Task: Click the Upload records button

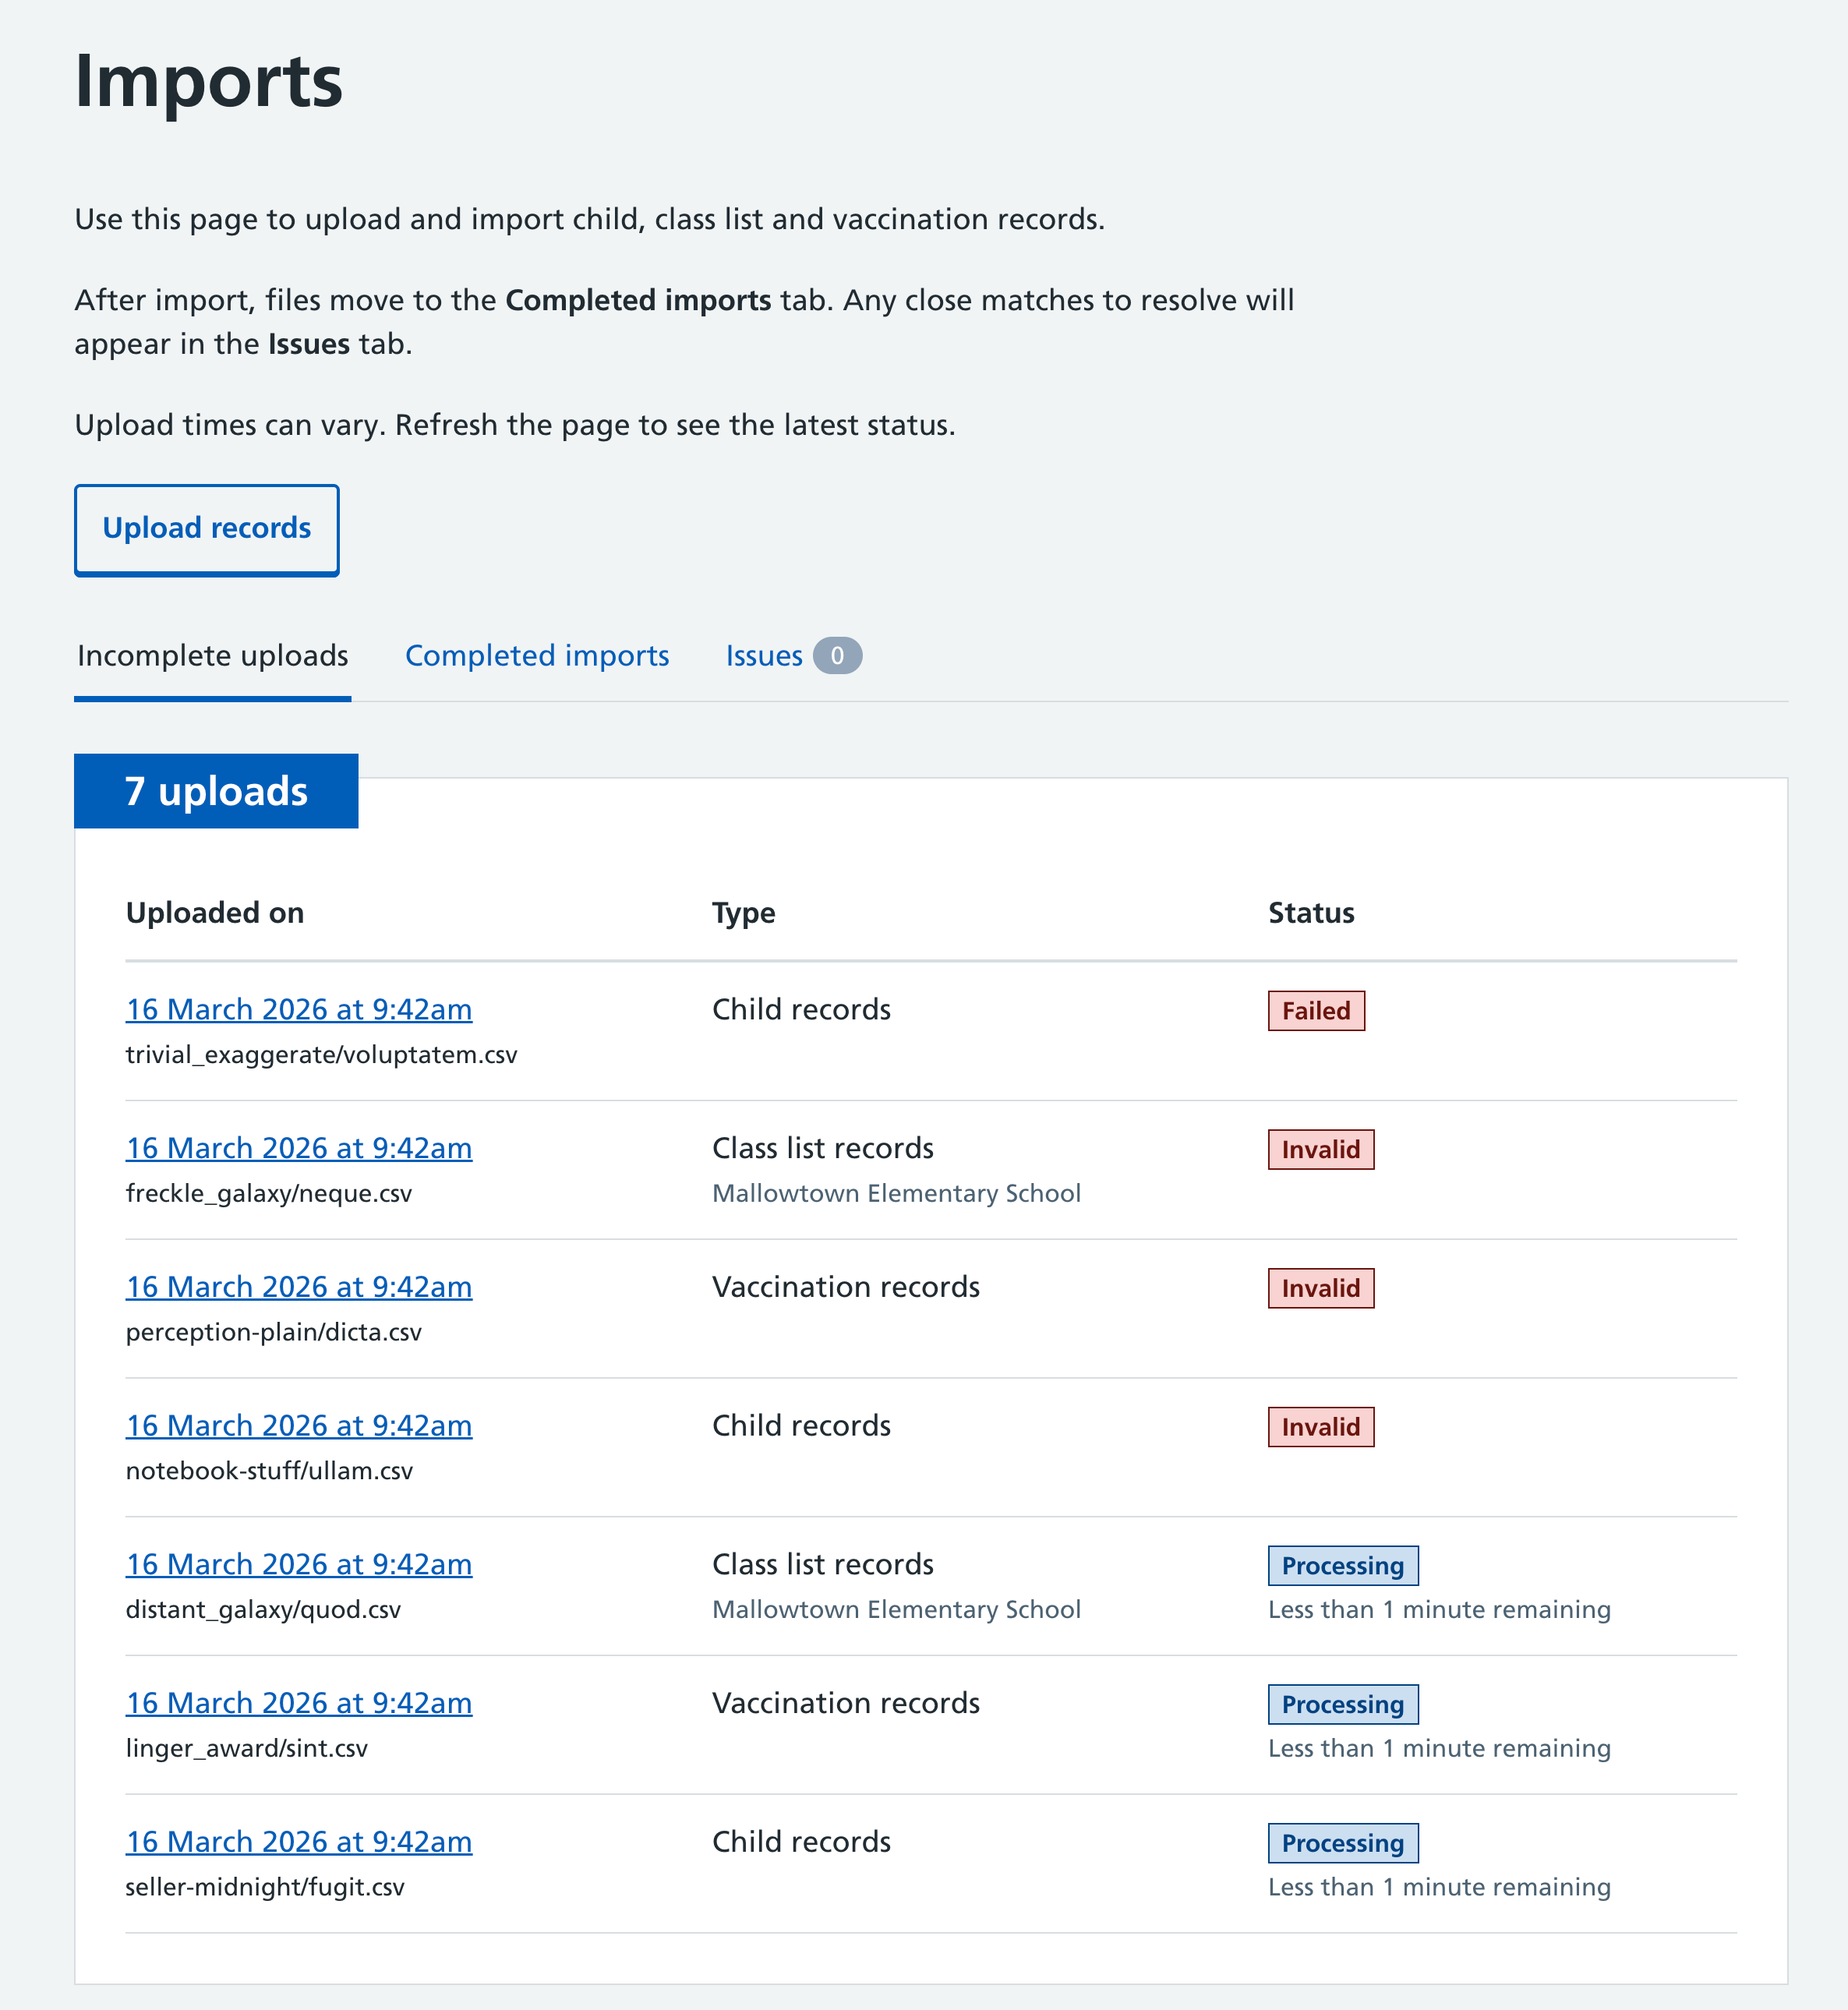Action: [206, 529]
